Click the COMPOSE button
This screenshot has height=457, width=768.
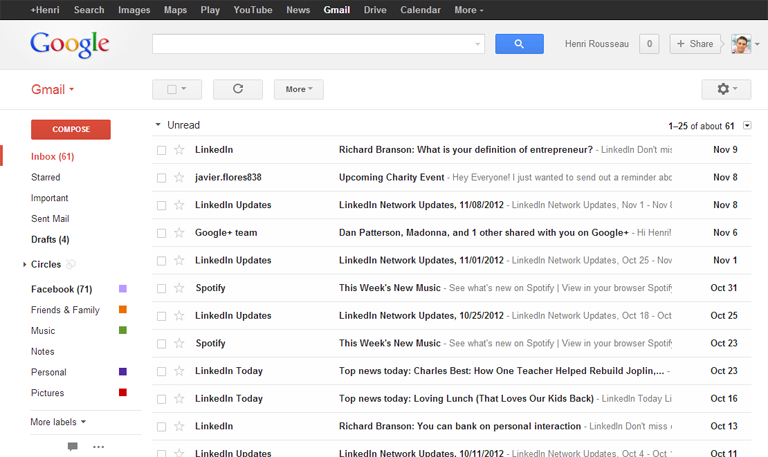coord(71,129)
